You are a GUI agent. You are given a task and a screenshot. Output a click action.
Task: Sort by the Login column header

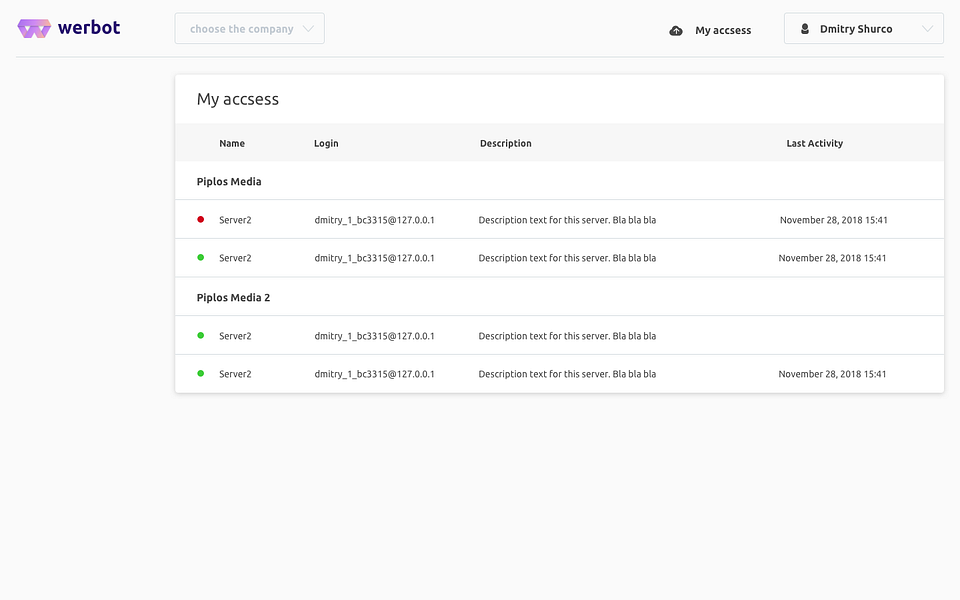326,143
